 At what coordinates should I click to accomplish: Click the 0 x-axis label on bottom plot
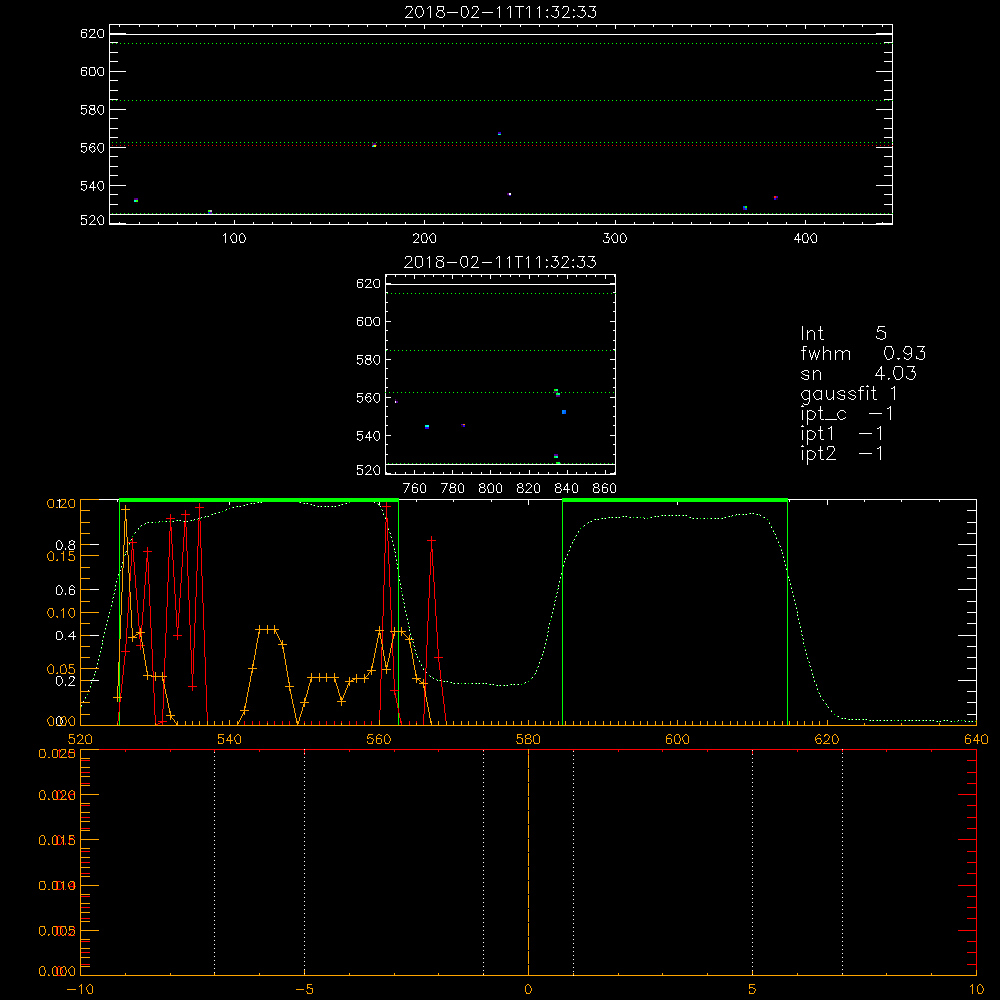point(528,990)
